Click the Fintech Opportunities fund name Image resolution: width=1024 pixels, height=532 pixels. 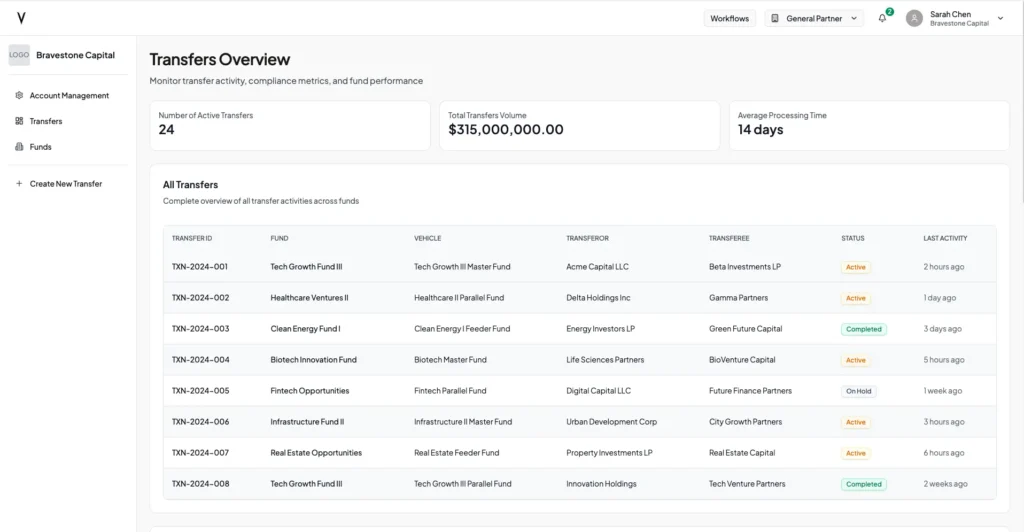[x=309, y=391]
